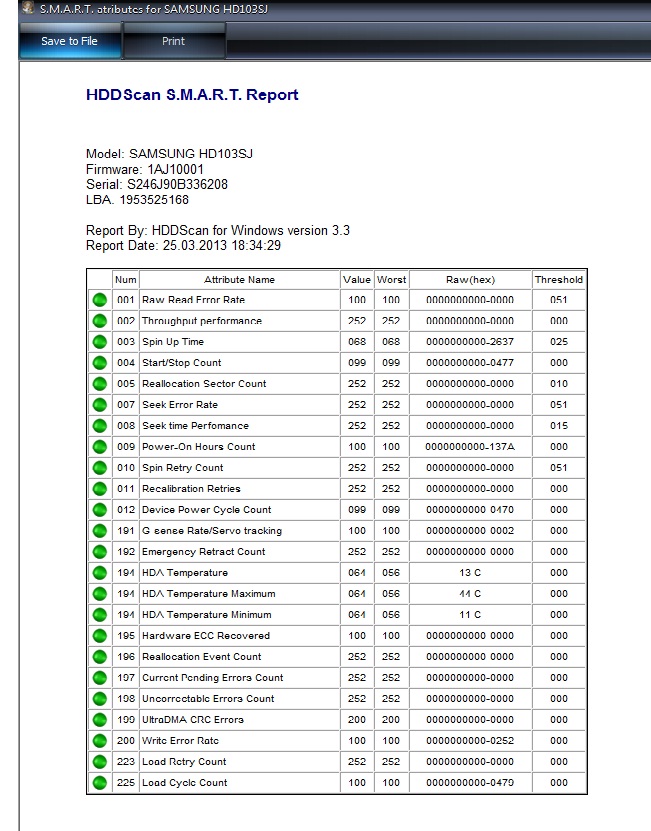Click the Raw(hex) column header

pyautogui.click(x=469, y=280)
